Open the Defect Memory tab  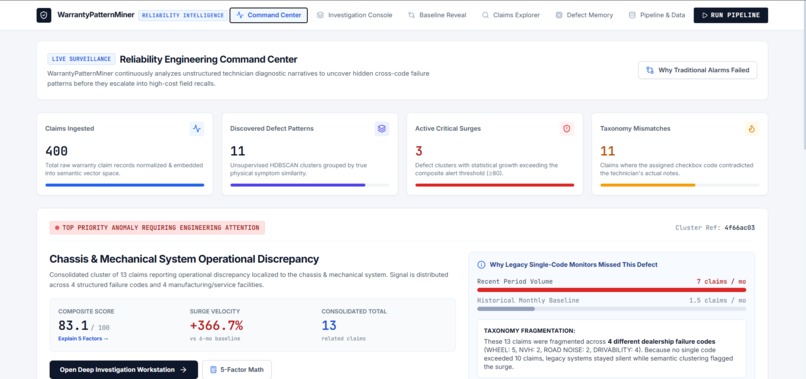[x=584, y=15]
